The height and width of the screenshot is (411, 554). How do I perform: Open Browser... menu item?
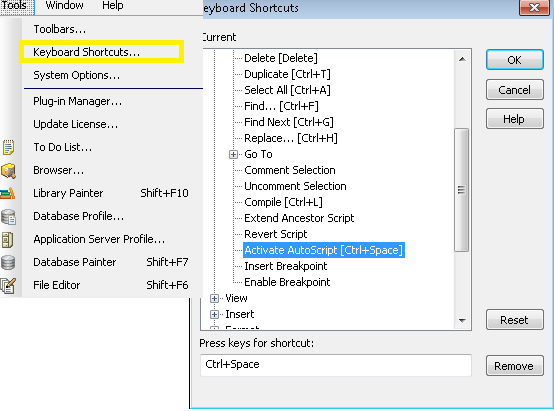point(59,170)
